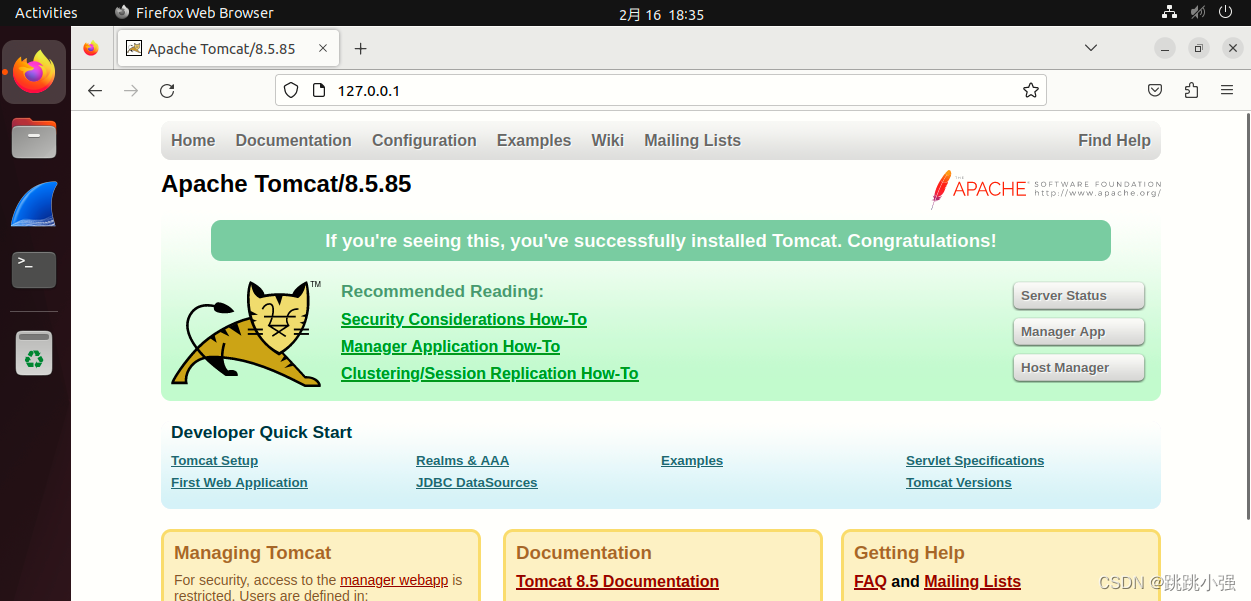Viewport: 1251px width, 601px height.
Task: Open the Files app in the dock
Action: [34, 138]
